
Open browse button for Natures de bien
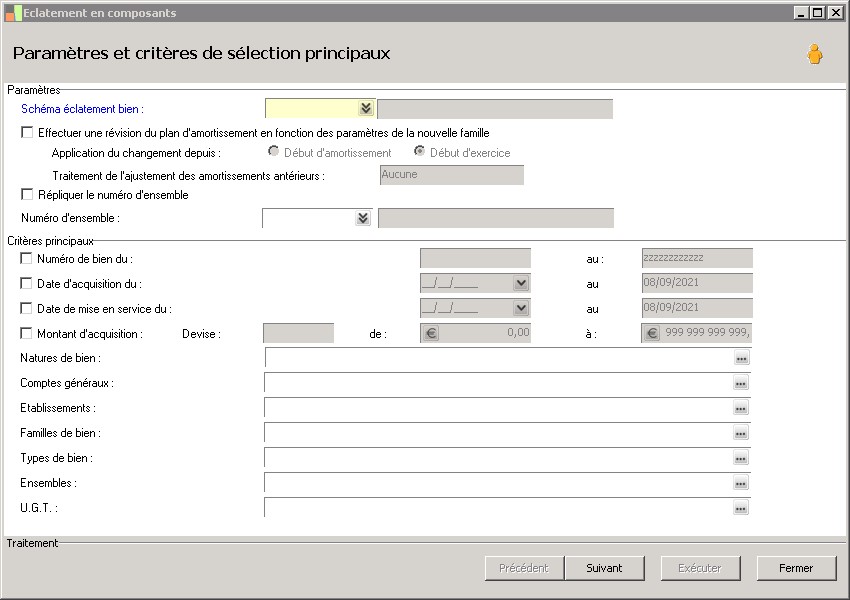click(740, 358)
